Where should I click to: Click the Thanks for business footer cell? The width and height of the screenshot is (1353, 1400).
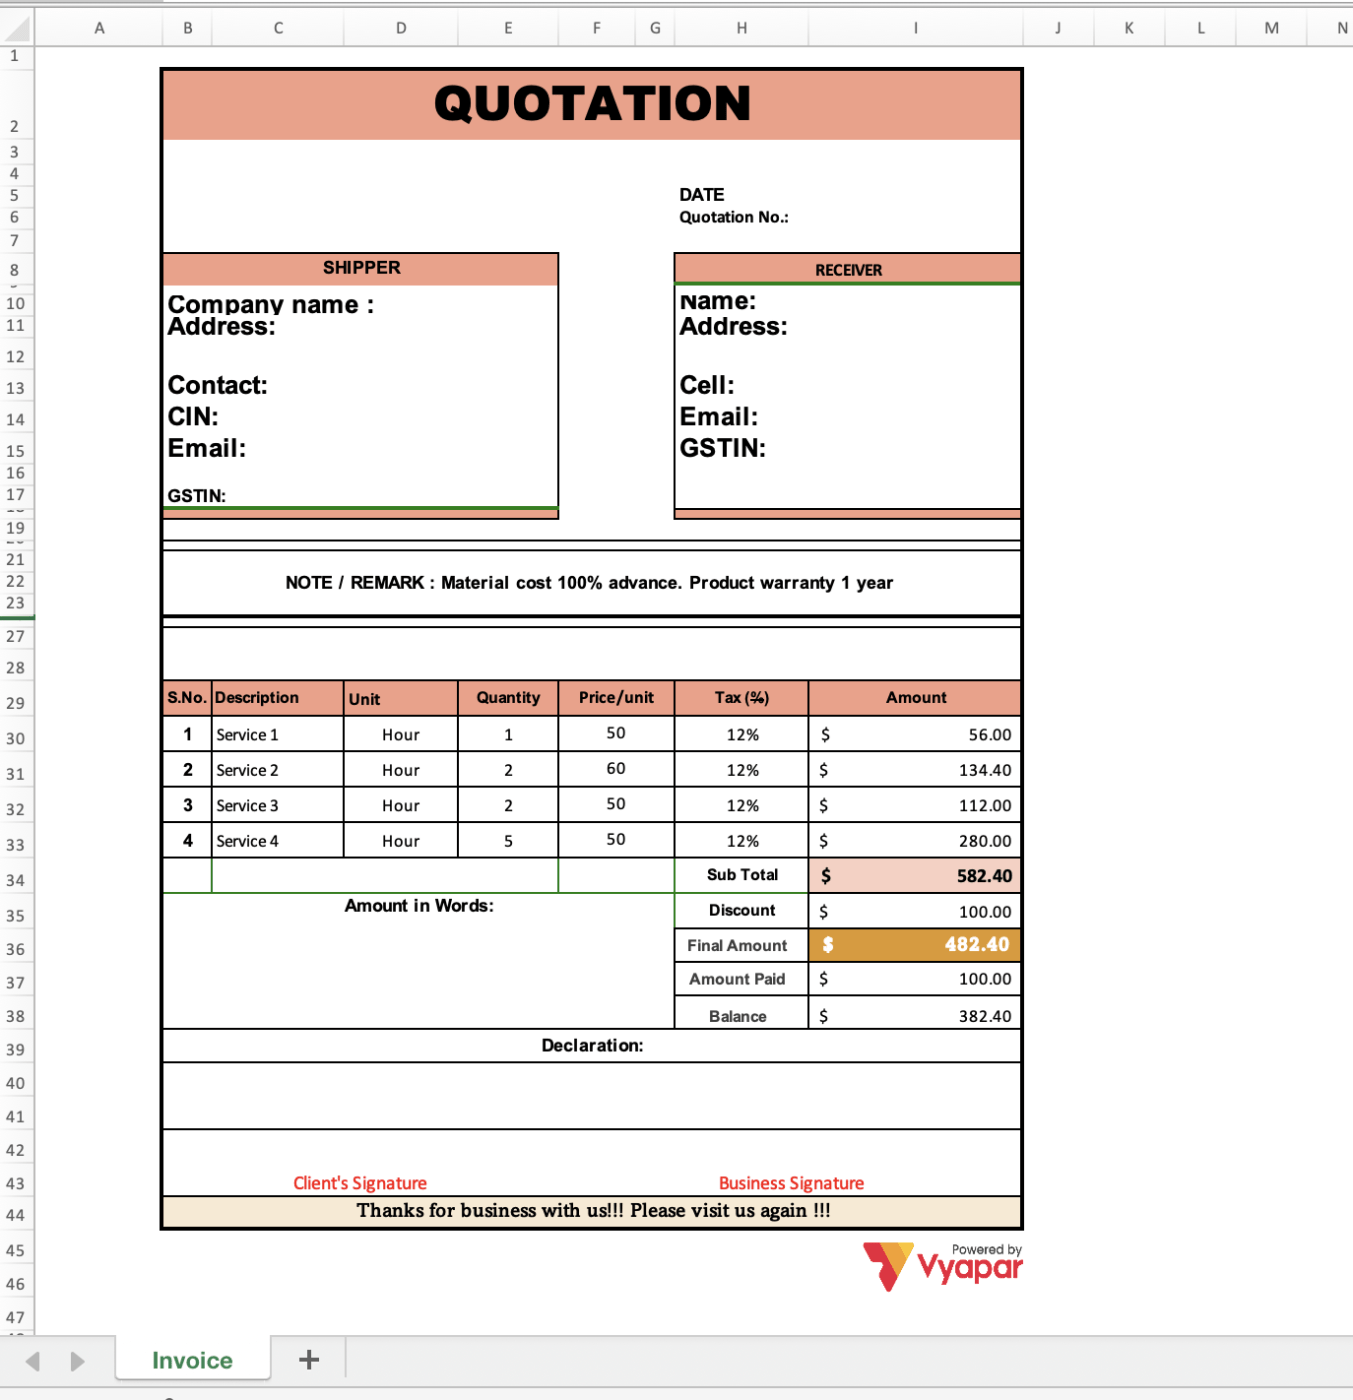[x=592, y=1211]
